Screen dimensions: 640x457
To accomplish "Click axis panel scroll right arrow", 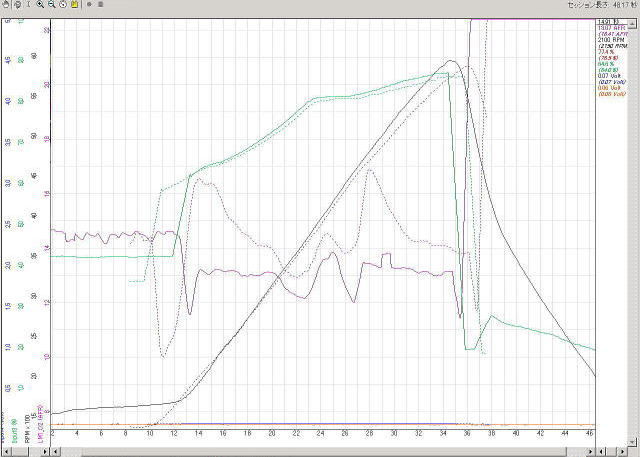I will pyautogui.click(x=45, y=452).
